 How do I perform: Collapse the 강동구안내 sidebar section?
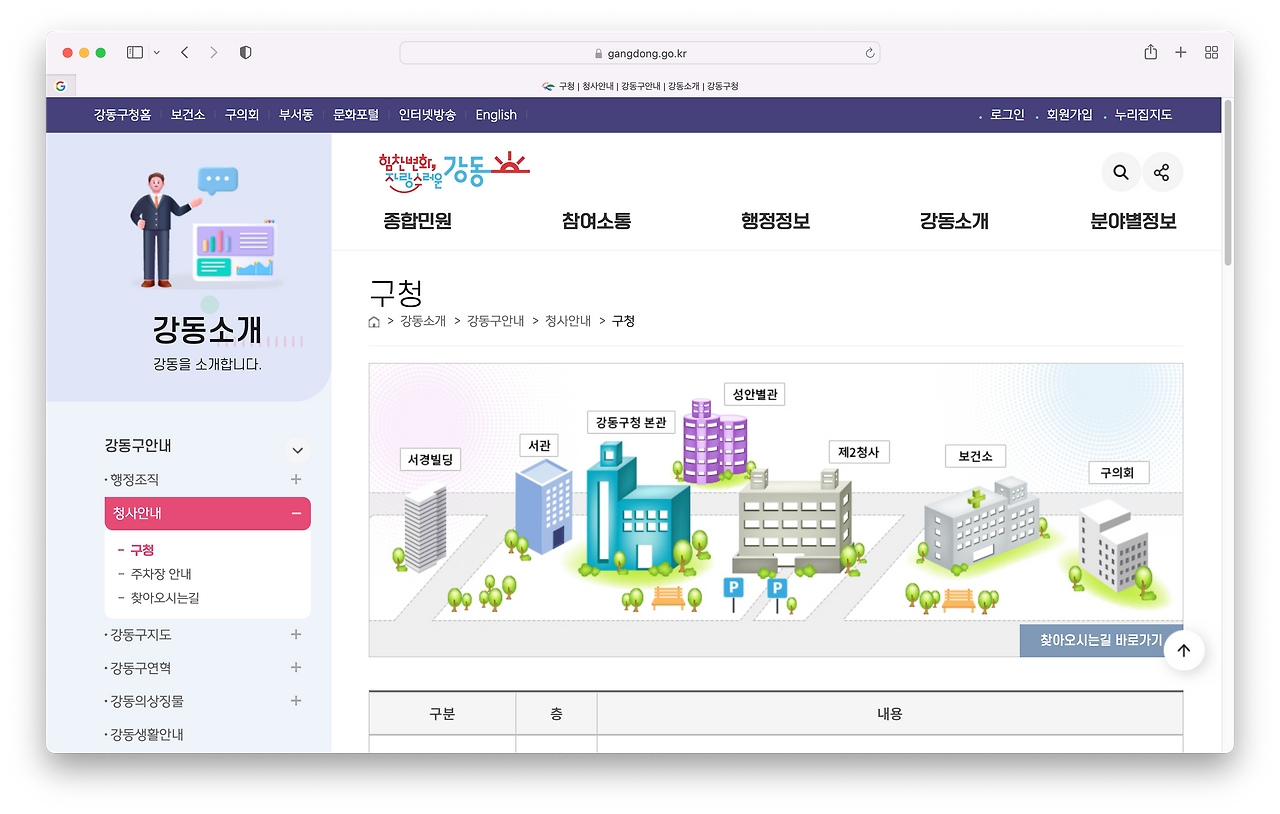coord(297,450)
